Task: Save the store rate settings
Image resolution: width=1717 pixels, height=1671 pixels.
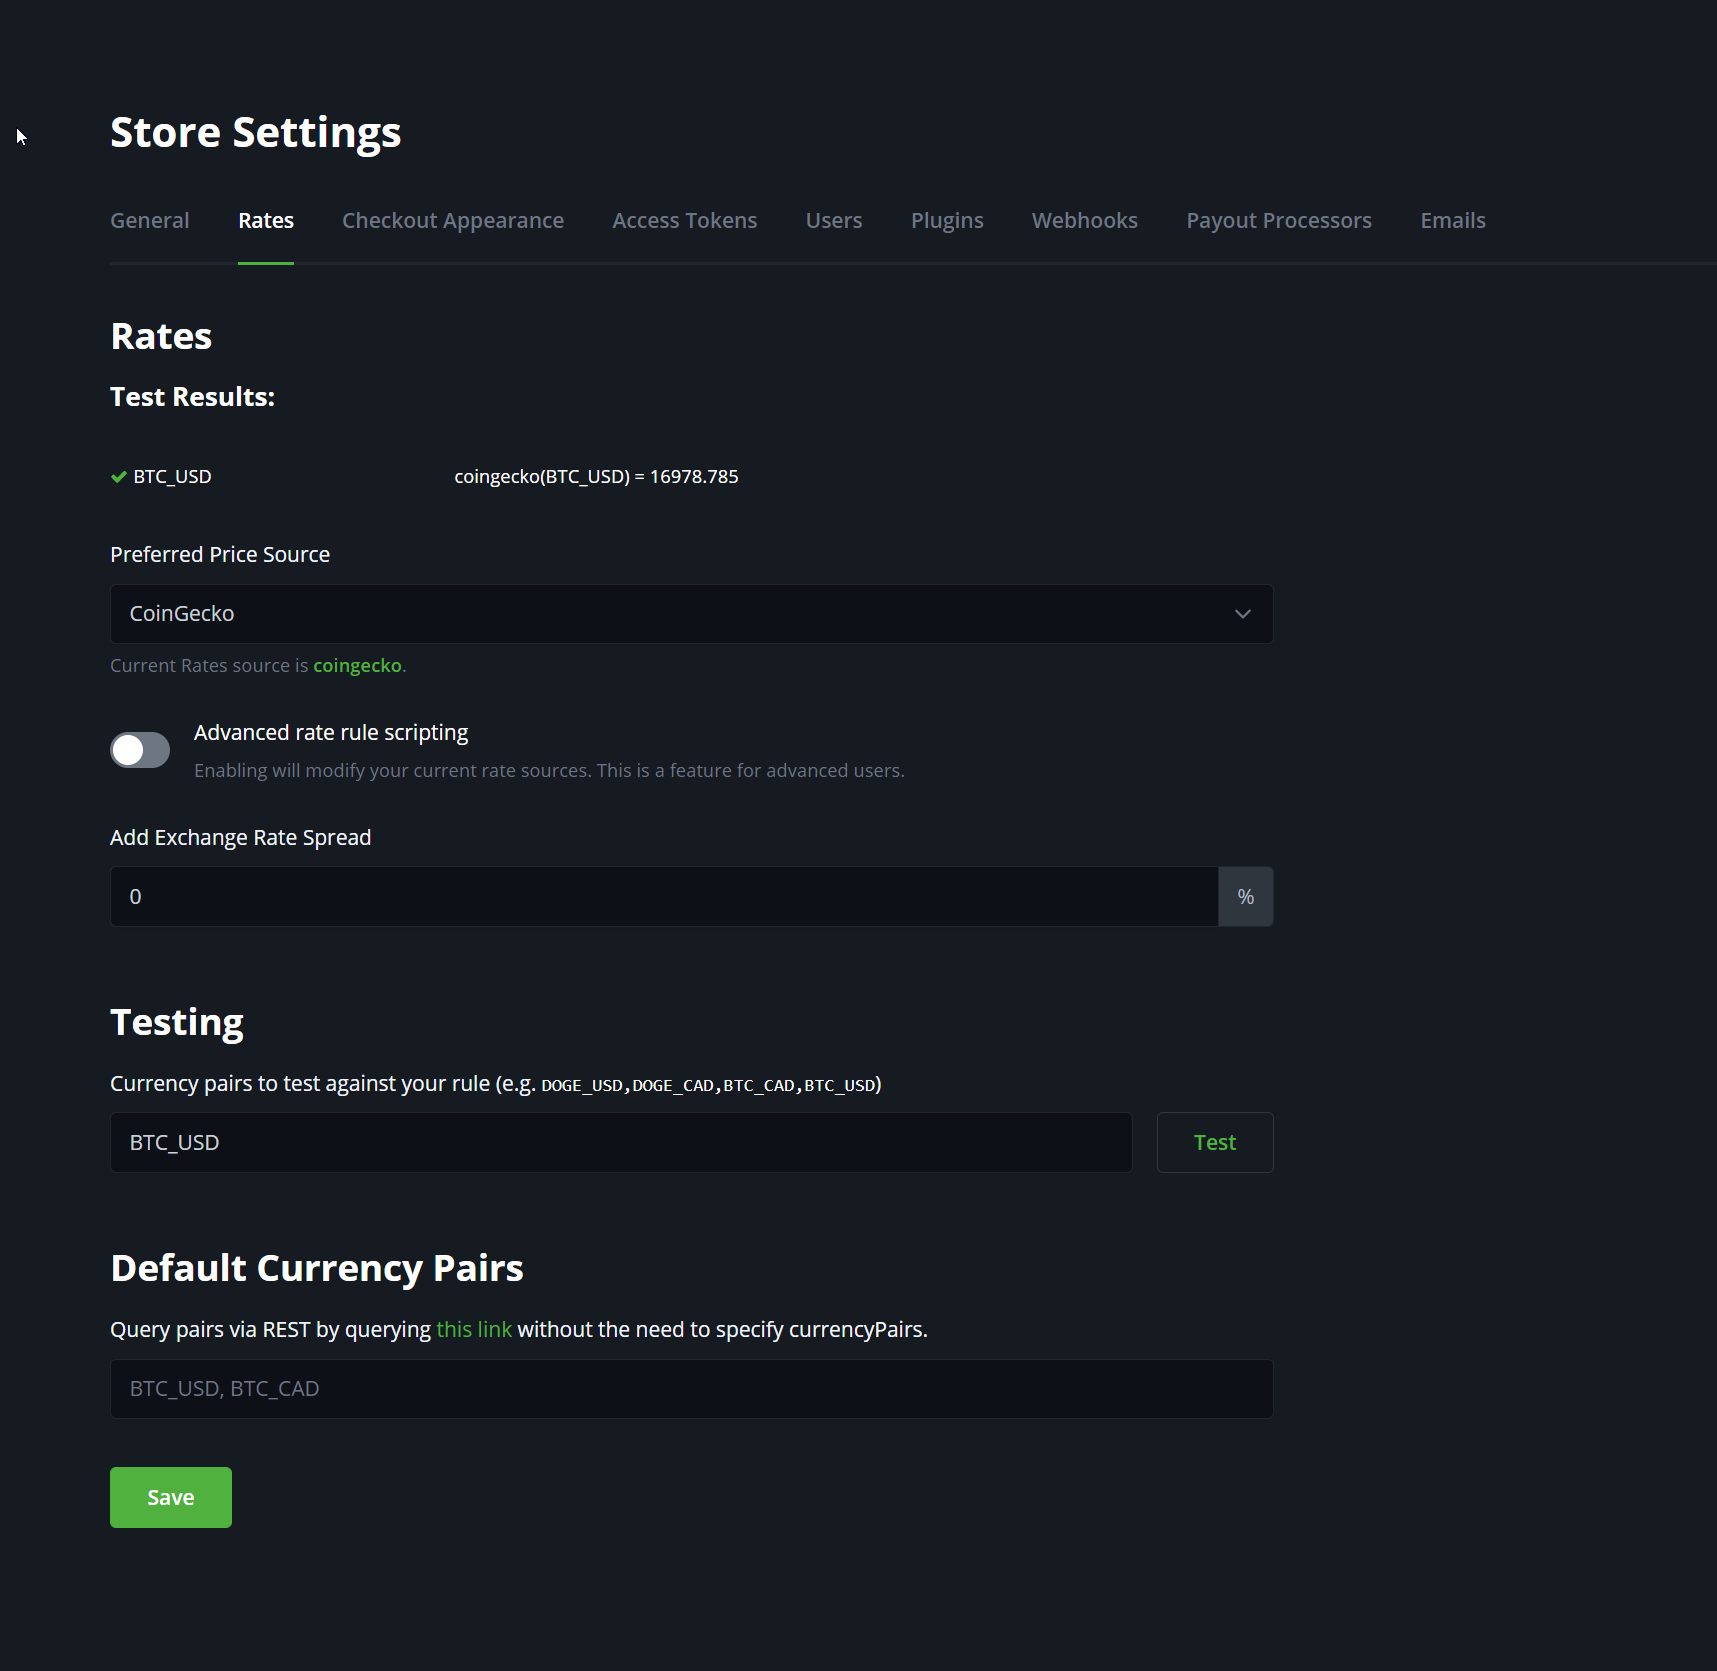Action: (x=170, y=1497)
